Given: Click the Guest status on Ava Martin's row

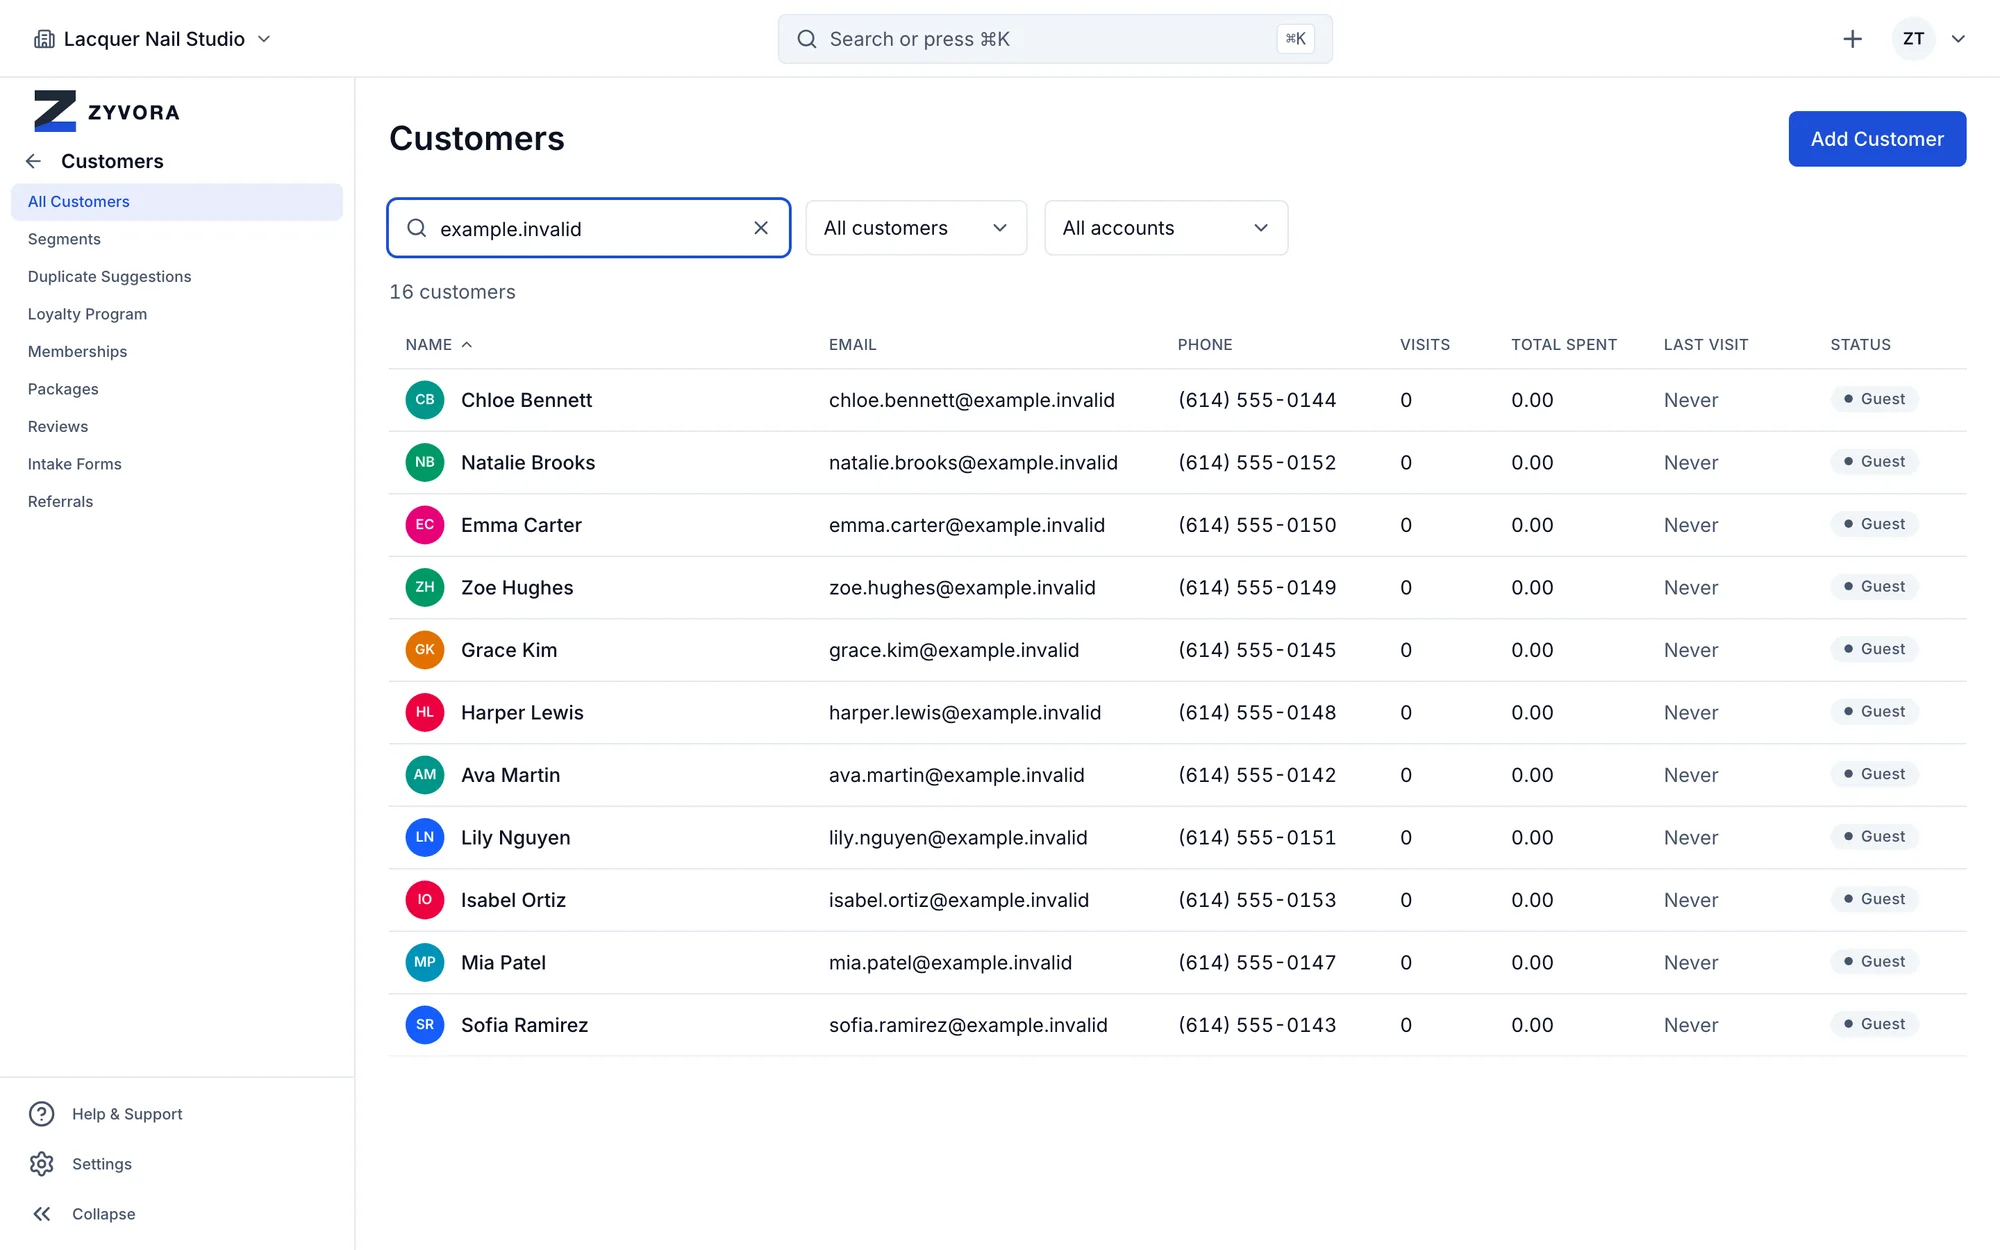Looking at the screenshot, I should (x=1875, y=774).
